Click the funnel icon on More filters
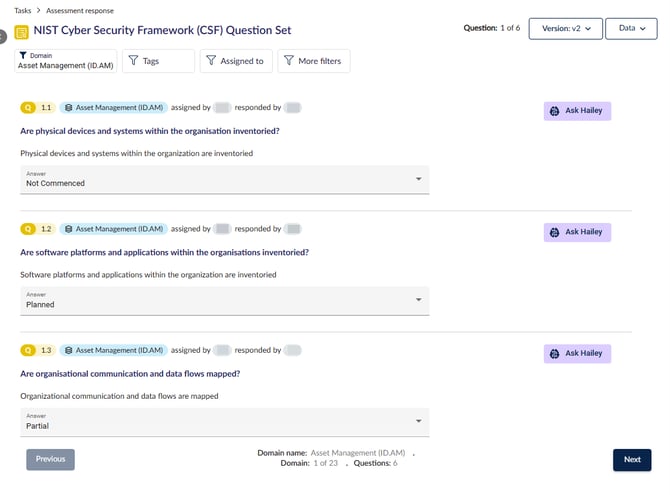Screen dimensions: 670x495 tap(287, 61)
